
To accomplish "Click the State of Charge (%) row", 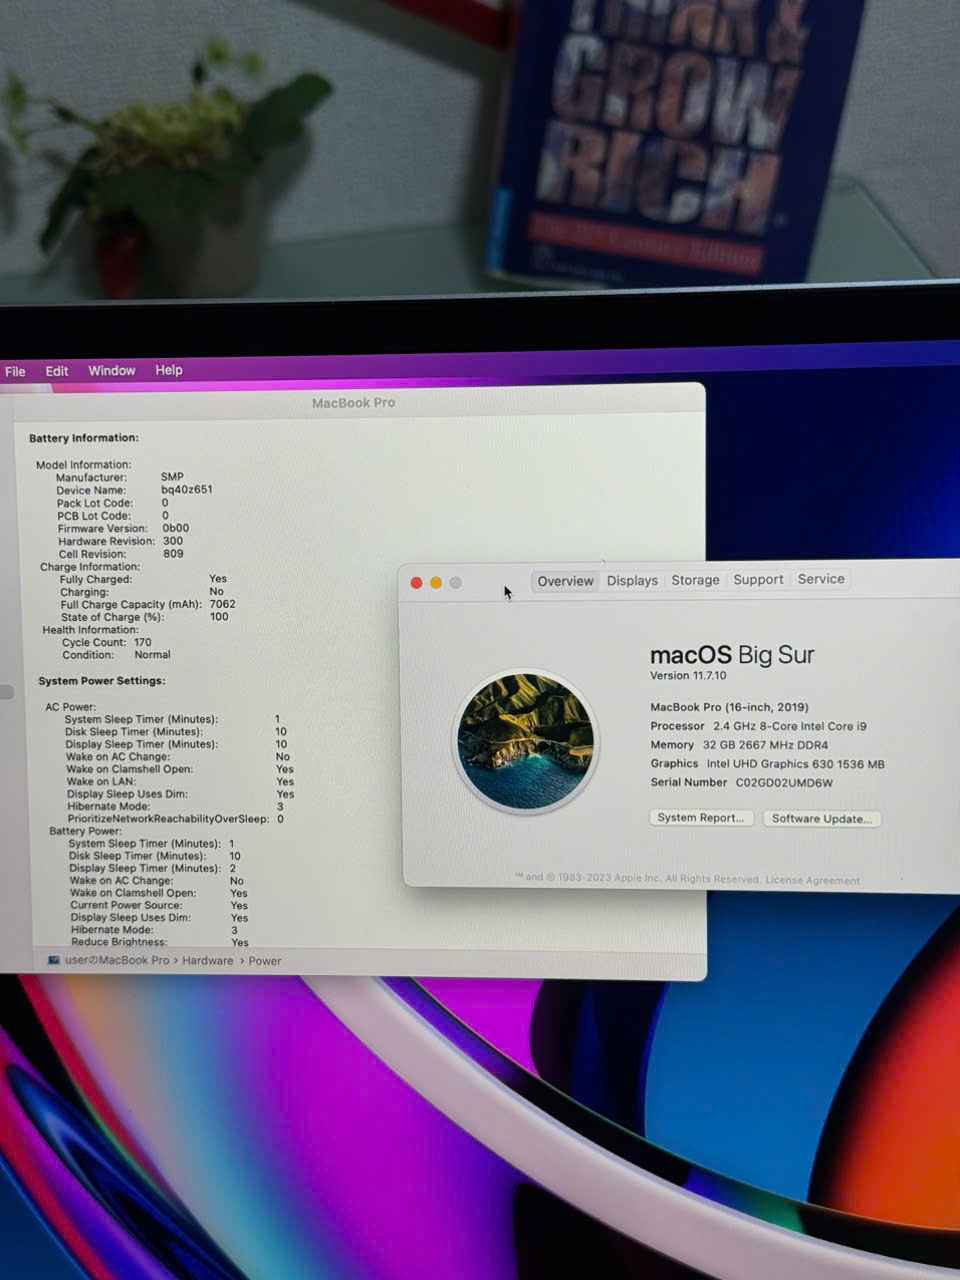I will coord(145,617).
